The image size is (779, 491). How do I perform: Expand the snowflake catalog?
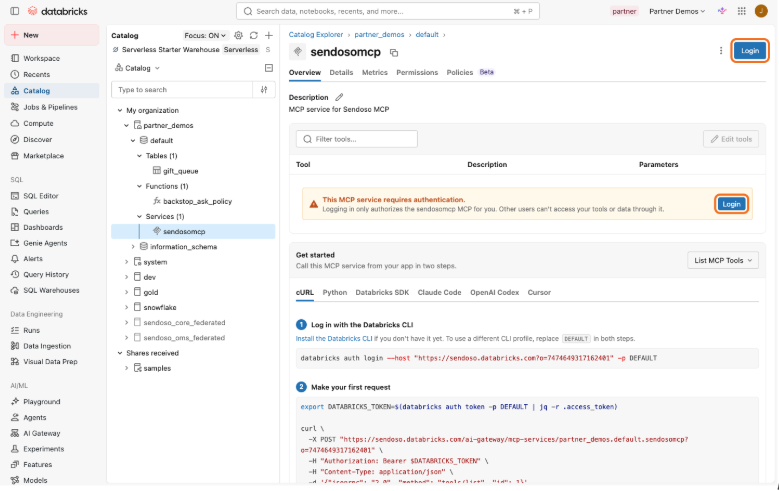126,307
